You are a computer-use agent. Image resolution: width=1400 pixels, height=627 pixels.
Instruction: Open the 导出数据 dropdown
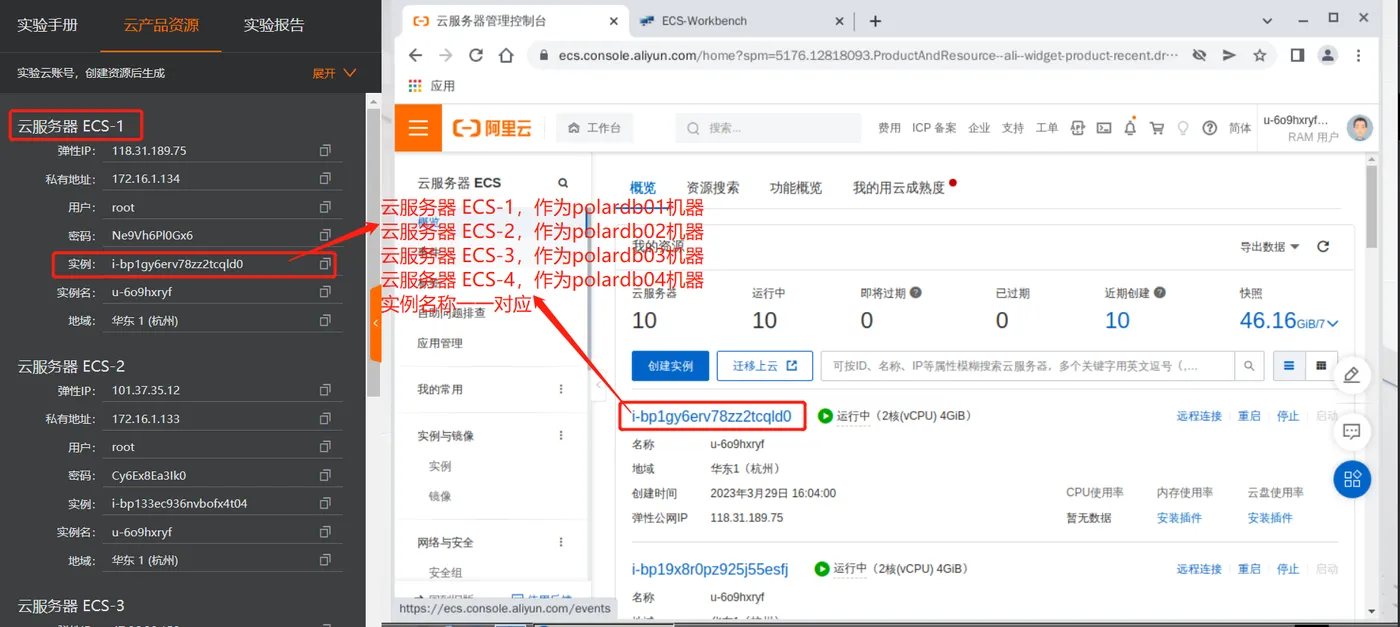(1269, 247)
